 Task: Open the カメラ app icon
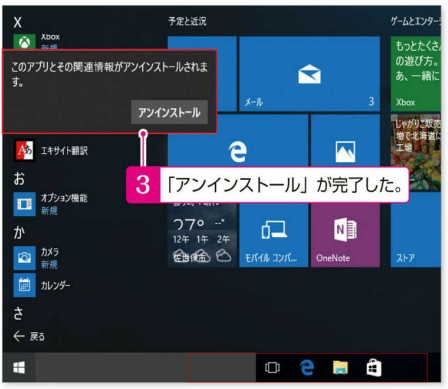(24, 258)
